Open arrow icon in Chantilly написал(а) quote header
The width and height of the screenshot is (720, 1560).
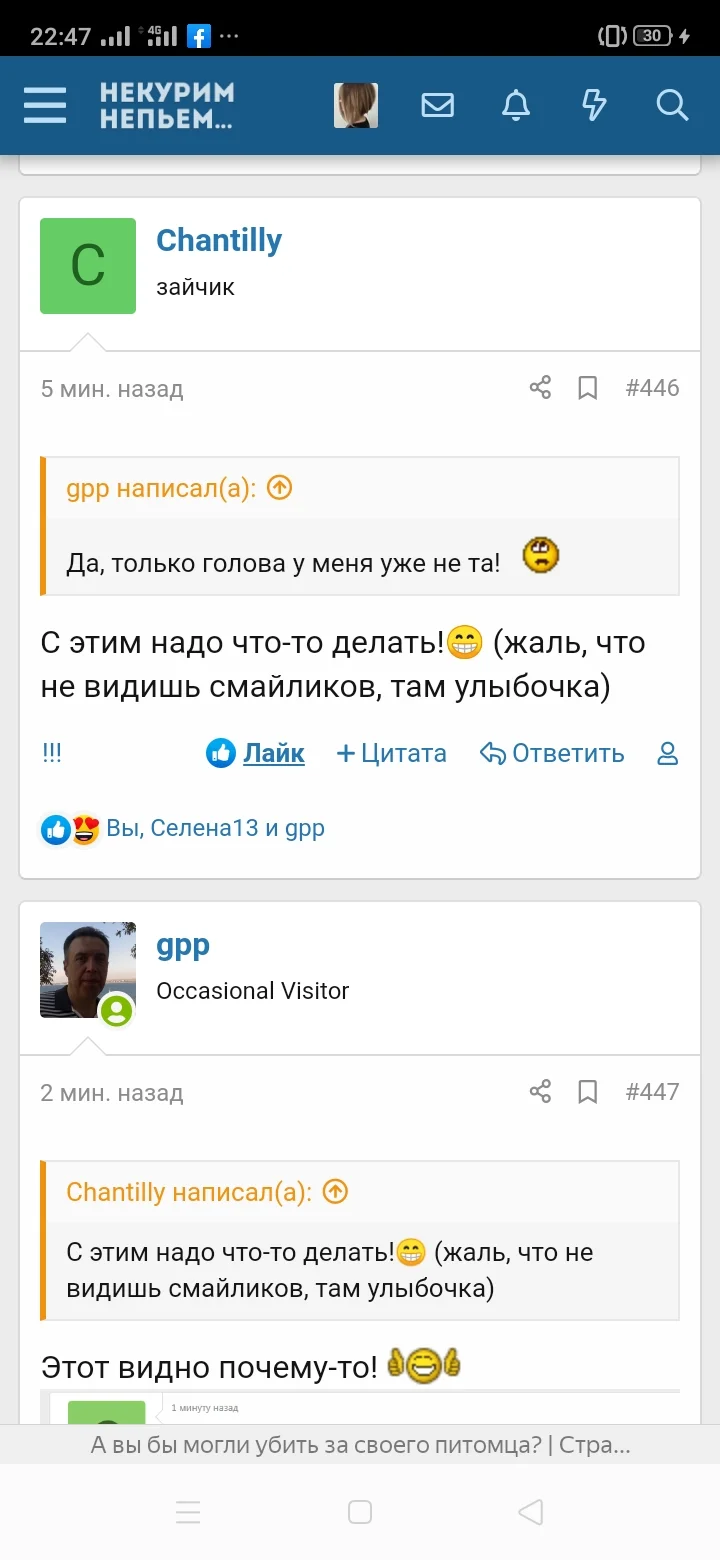pyautogui.click(x=335, y=1191)
